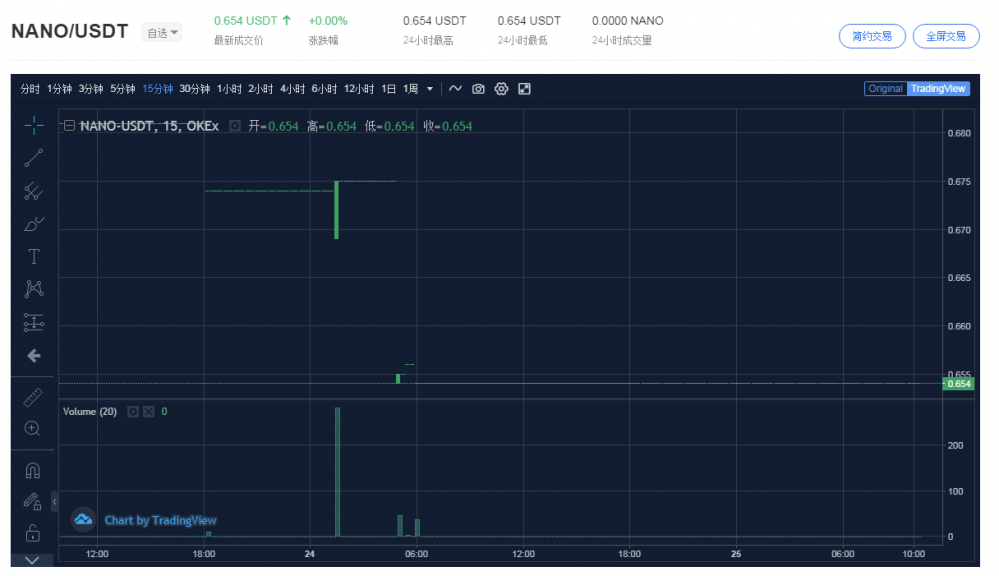Click the 全屏交易 button
The height and width of the screenshot is (576, 999).
tap(945, 36)
